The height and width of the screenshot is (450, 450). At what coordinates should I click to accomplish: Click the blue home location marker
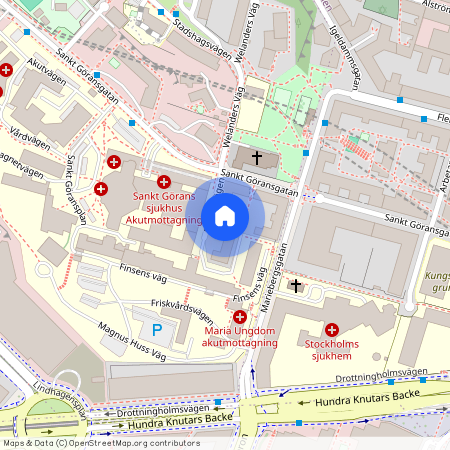225,217
